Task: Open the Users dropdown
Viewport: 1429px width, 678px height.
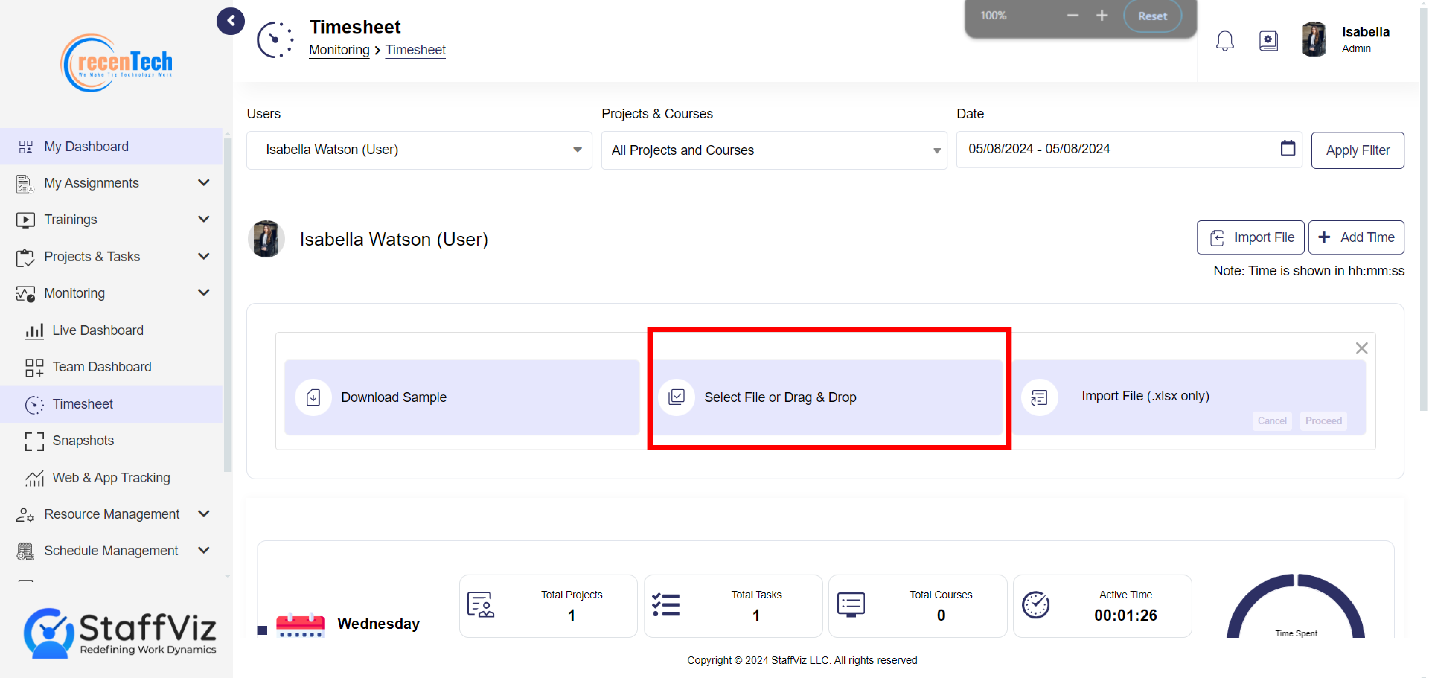Action: (x=419, y=150)
